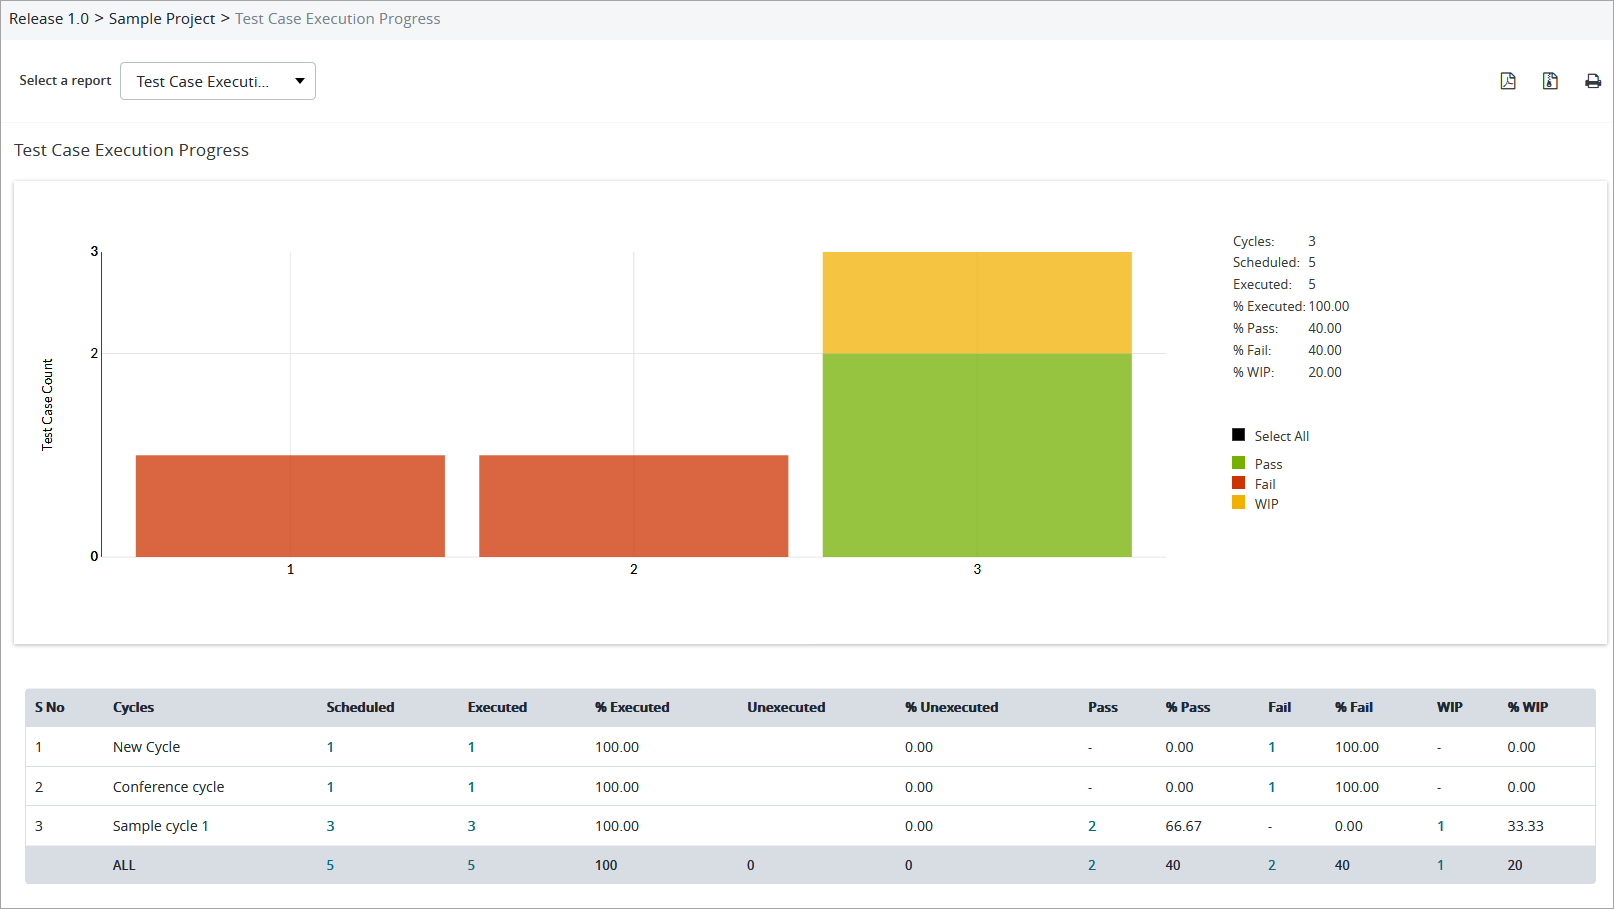Screen dimensions: 1614x909
Task: Click the Fail column header
Action: point(1280,707)
